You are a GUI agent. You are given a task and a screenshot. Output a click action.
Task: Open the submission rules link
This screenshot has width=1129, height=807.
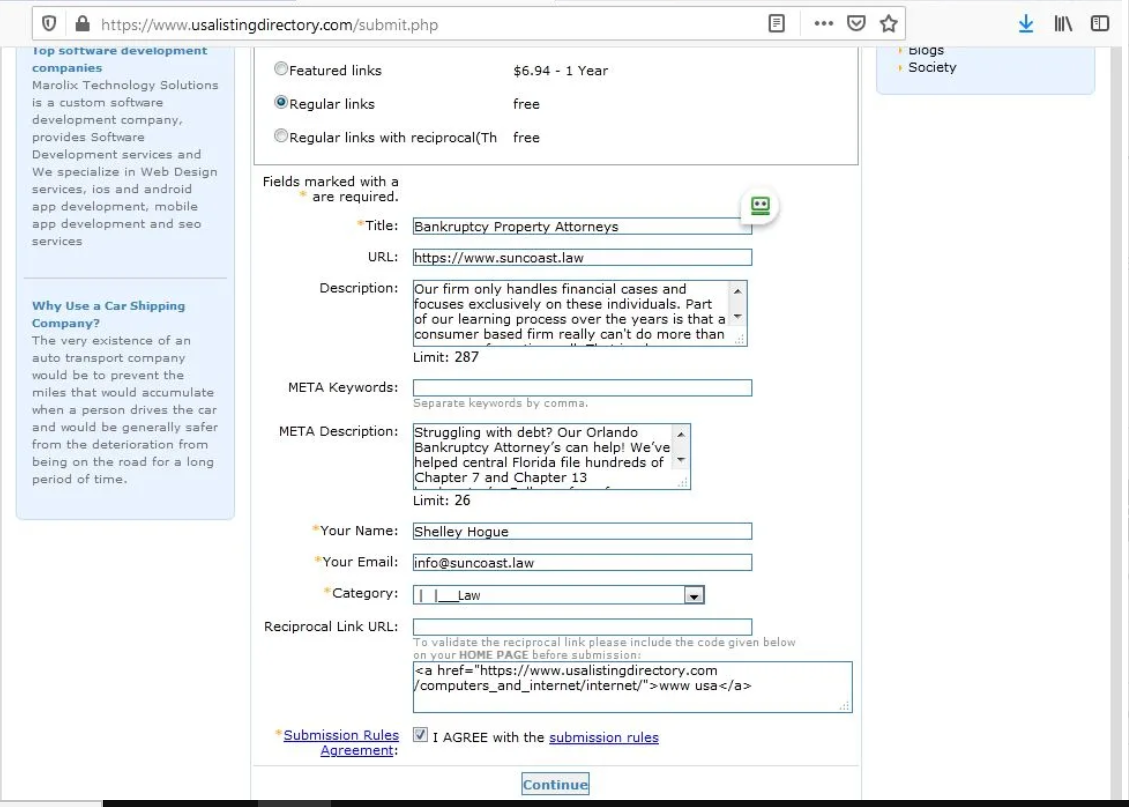pos(603,738)
